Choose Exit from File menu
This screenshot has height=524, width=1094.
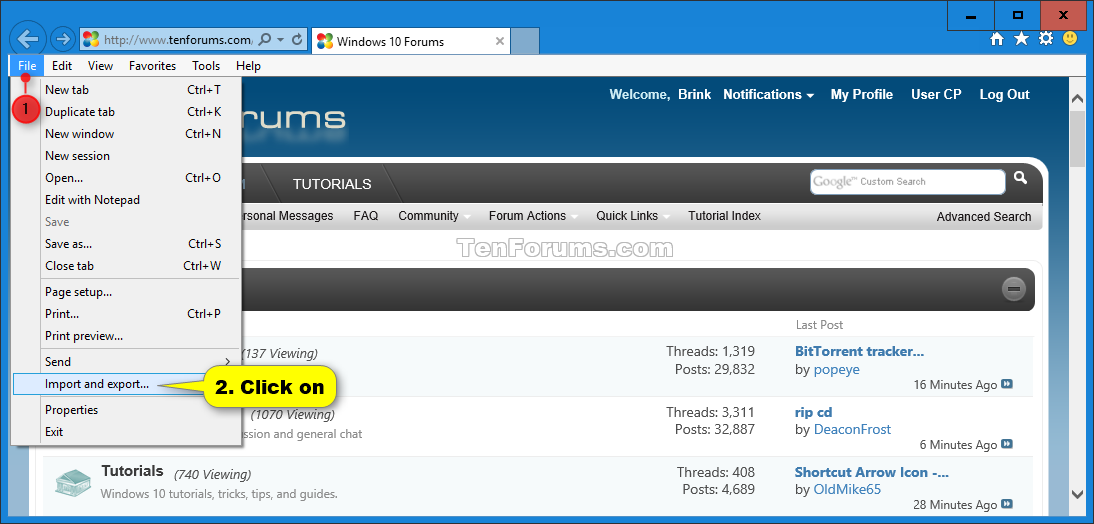pos(126,432)
